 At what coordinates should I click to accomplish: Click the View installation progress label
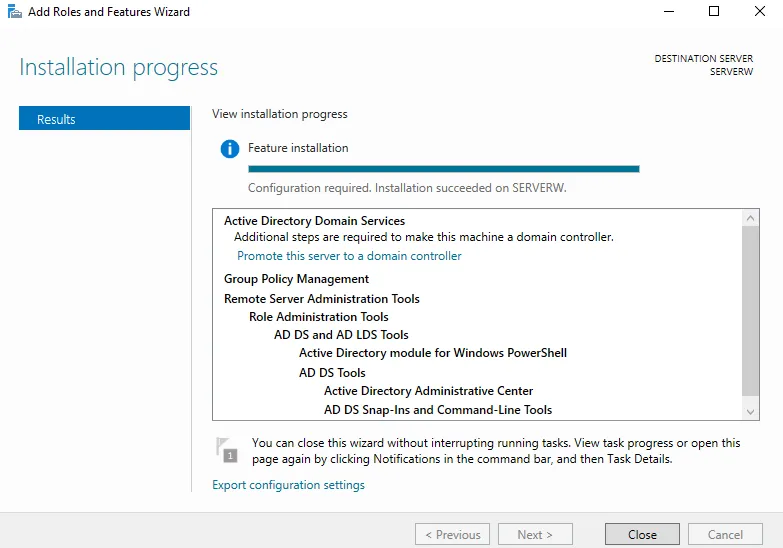[280, 114]
